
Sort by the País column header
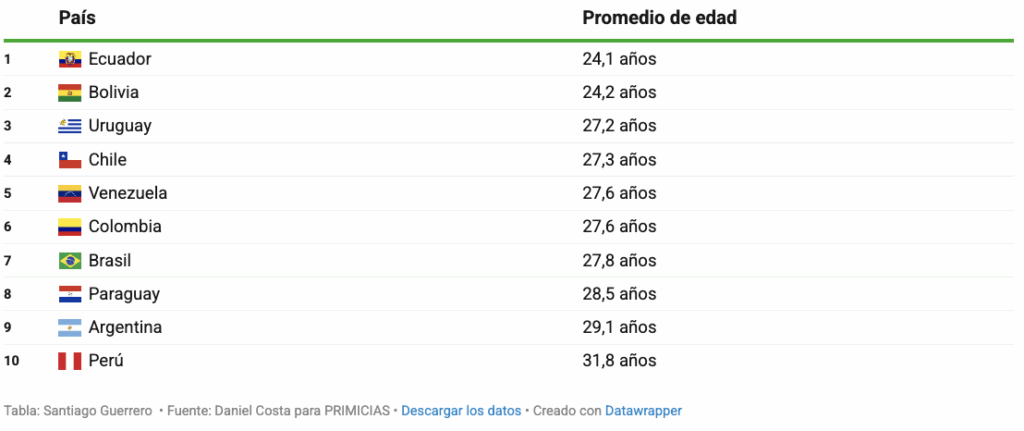pos(77,18)
